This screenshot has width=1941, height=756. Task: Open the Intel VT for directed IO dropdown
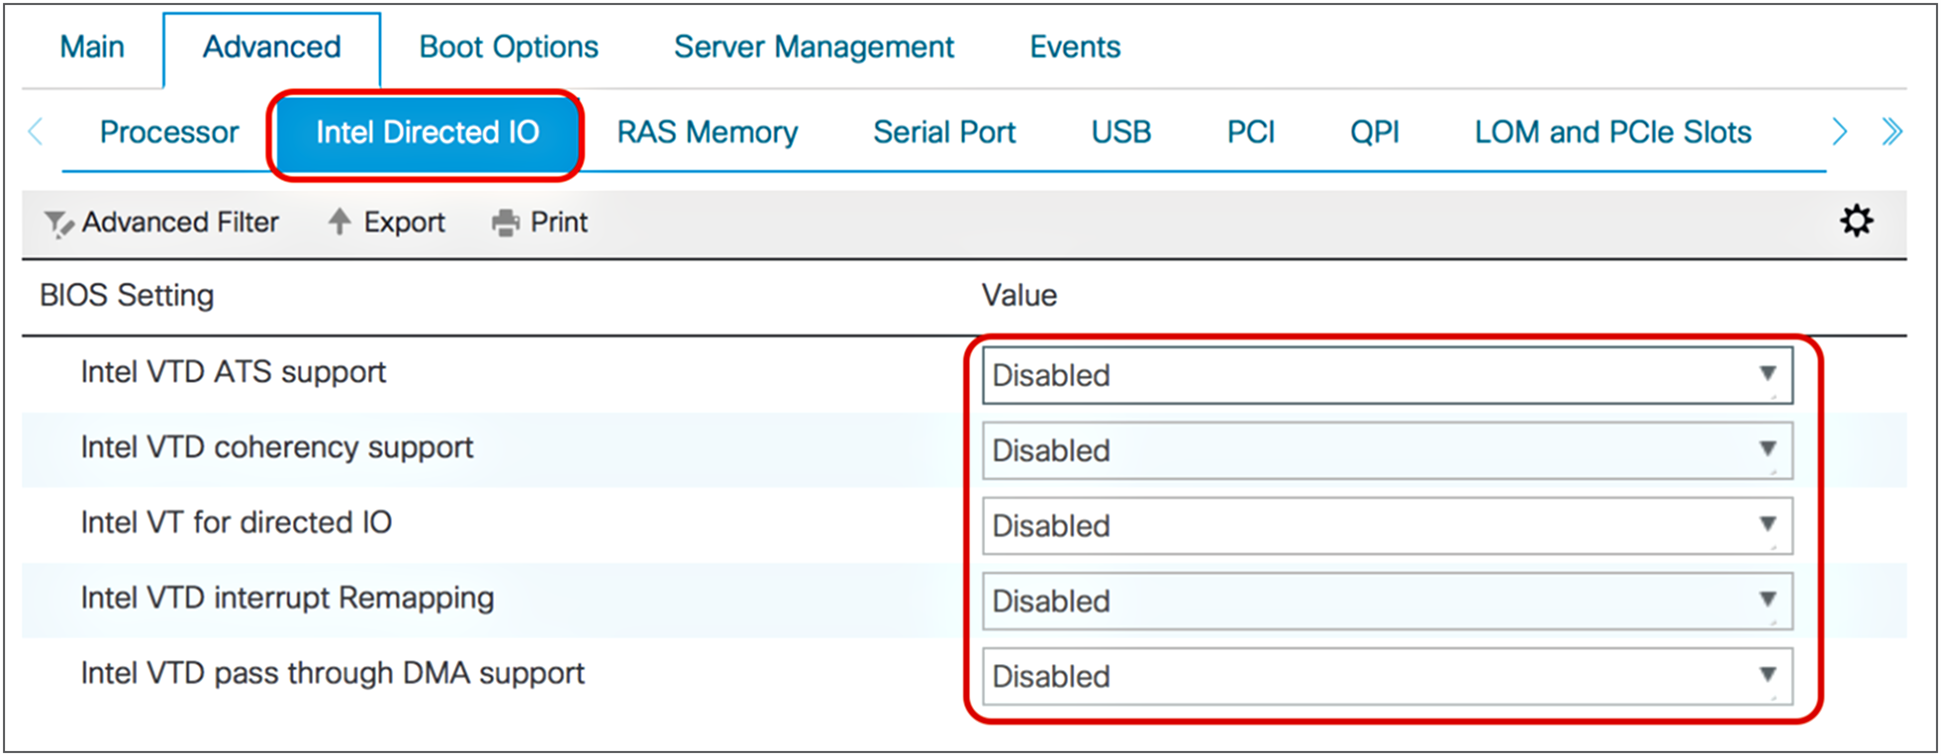coord(1387,525)
